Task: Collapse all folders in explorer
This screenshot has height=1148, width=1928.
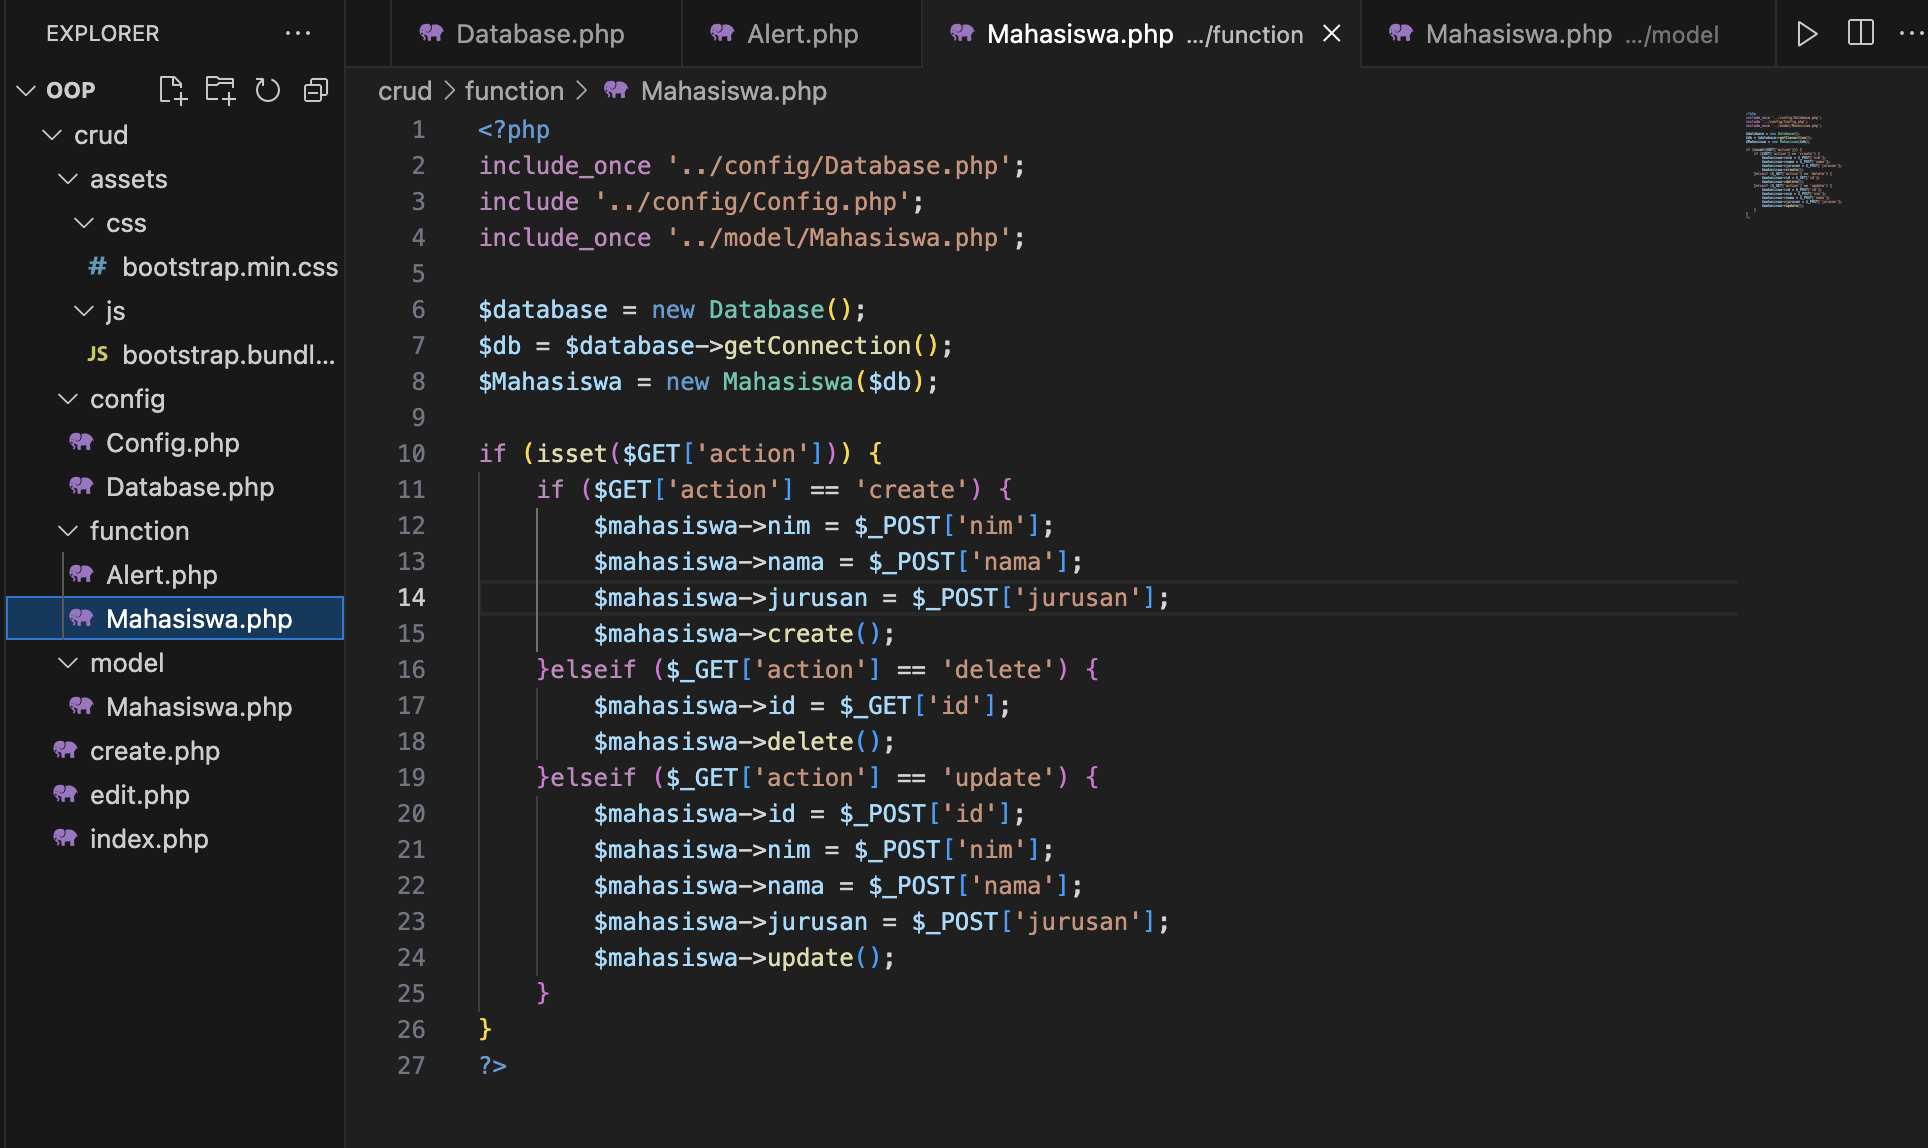Action: coord(315,91)
